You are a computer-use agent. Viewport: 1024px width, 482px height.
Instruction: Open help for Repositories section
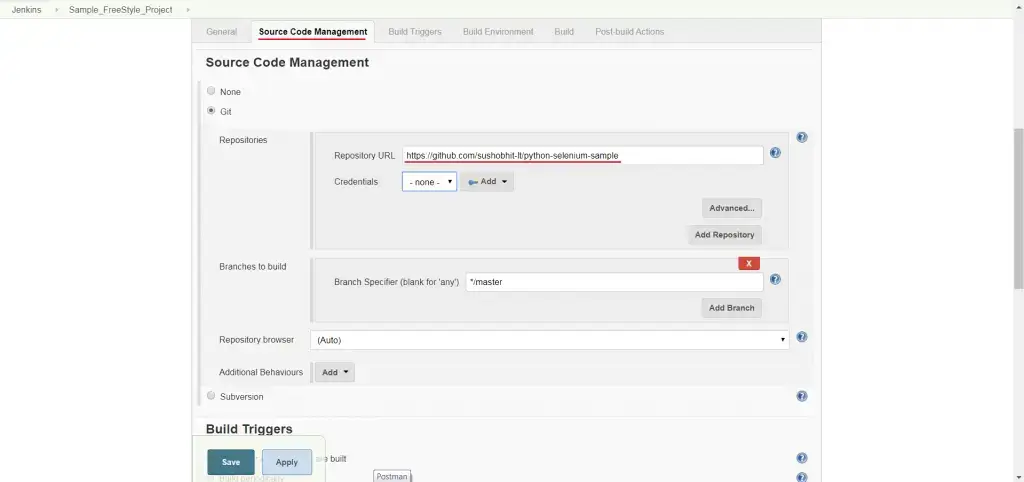click(801, 138)
